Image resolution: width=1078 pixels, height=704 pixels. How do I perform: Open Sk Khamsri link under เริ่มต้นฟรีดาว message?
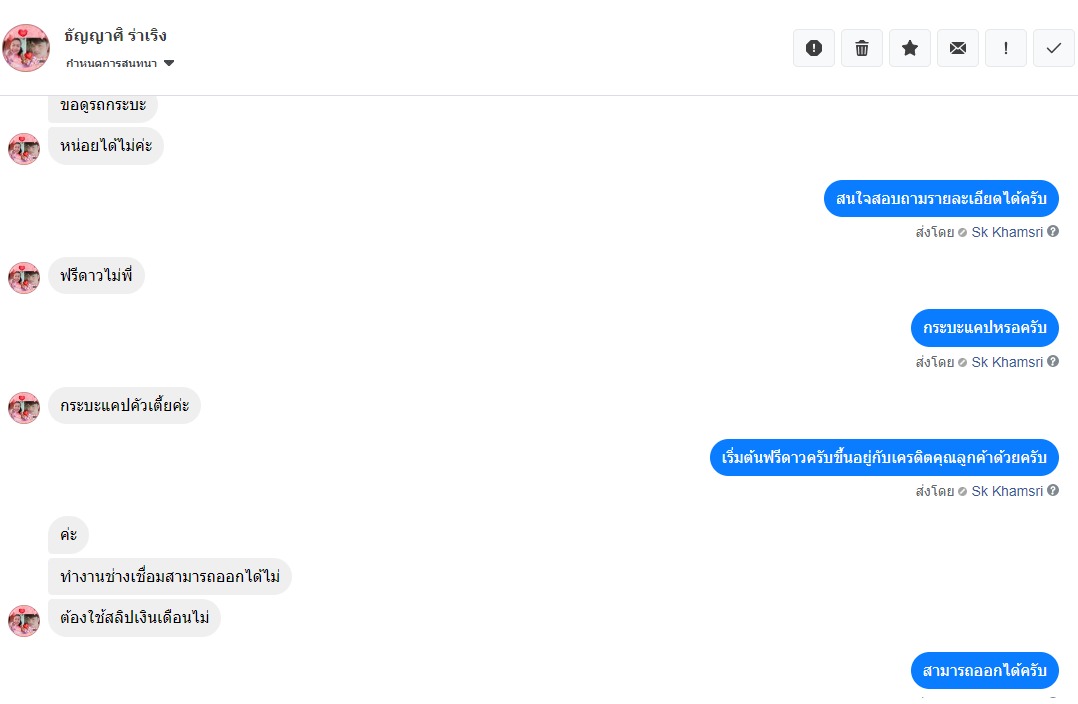click(1006, 492)
